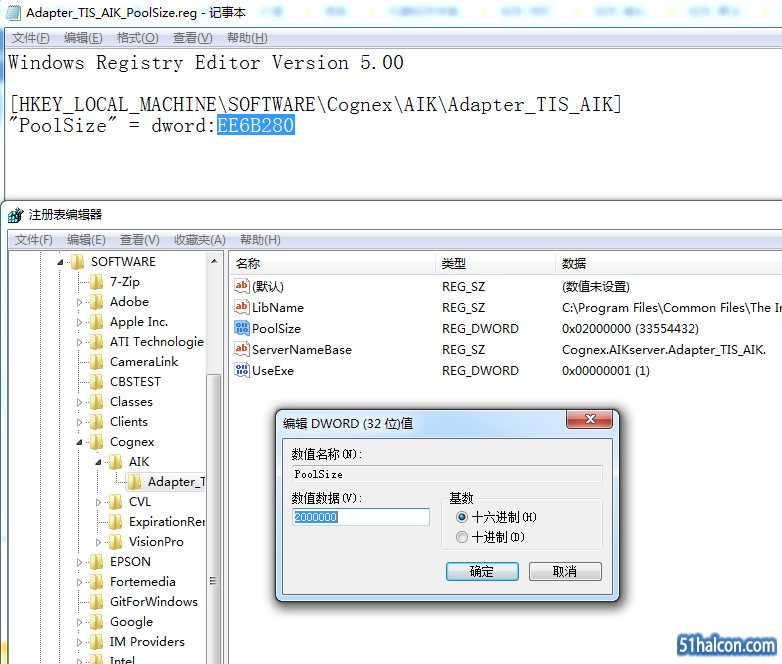The width and height of the screenshot is (782, 664).
Task: Click the 确定 button
Action: tap(482, 571)
